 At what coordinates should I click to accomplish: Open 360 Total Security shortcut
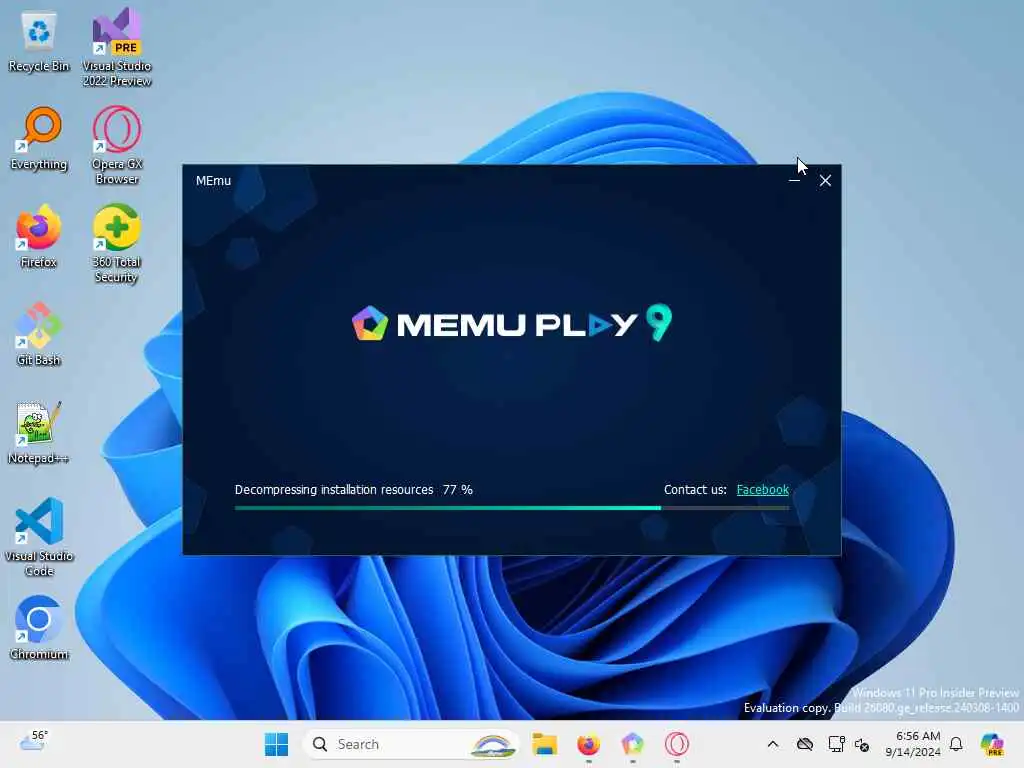[x=117, y=244]
